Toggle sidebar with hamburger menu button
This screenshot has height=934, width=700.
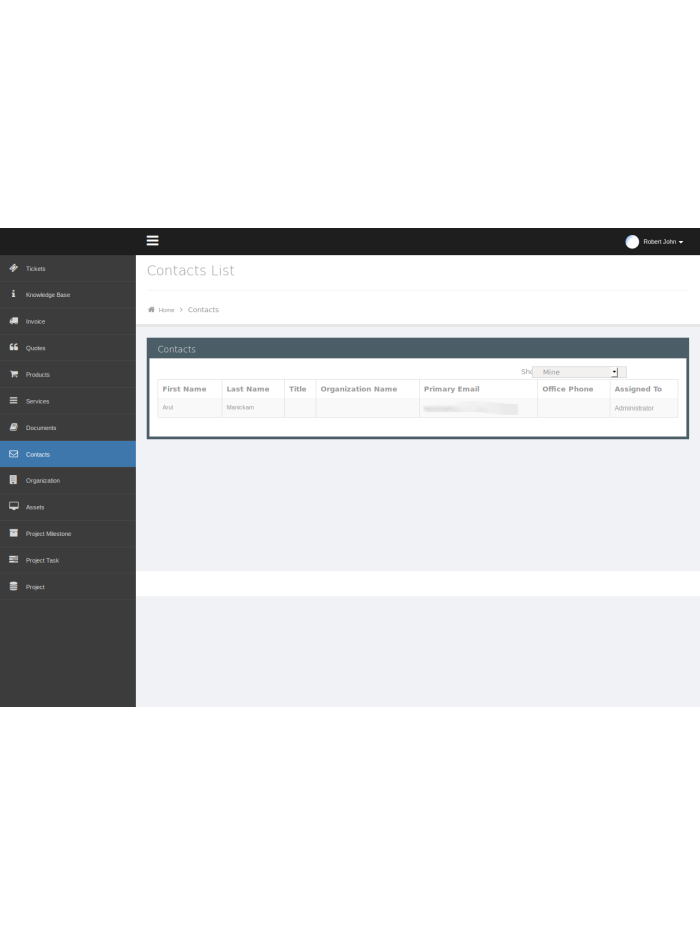point(153,241)
